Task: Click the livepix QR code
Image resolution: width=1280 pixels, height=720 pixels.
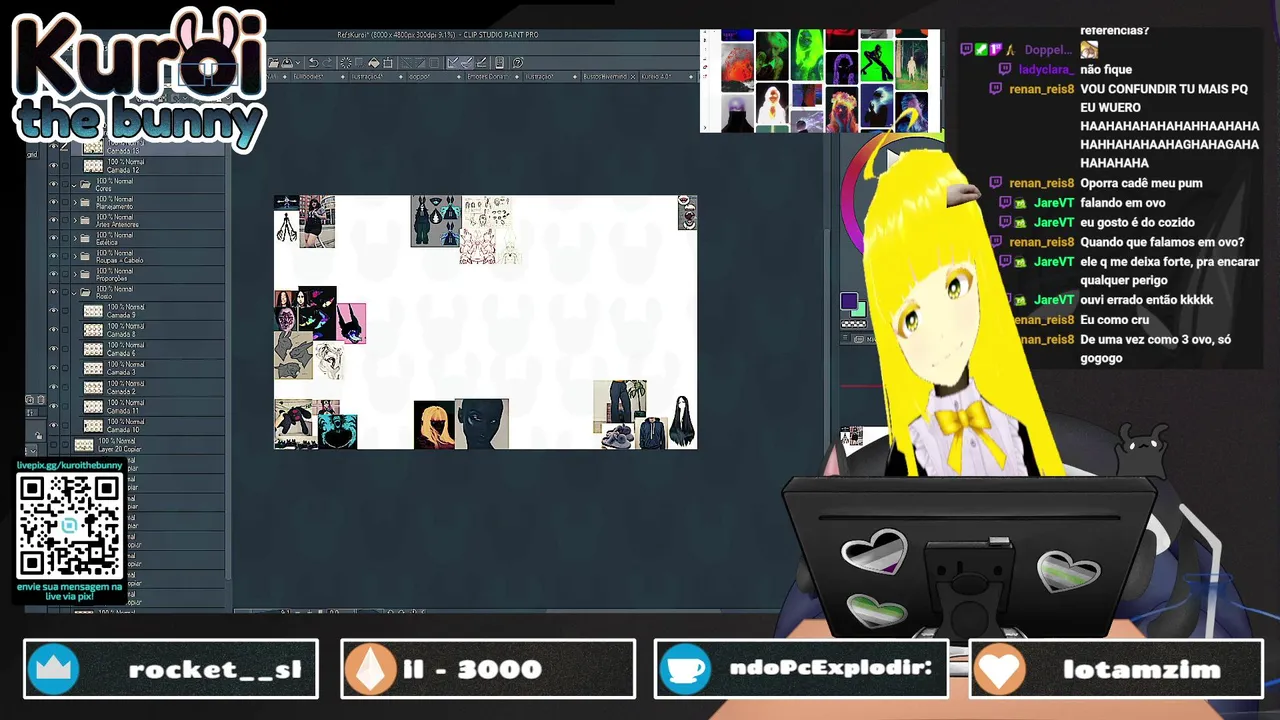Action: click(x=69, y=527)
